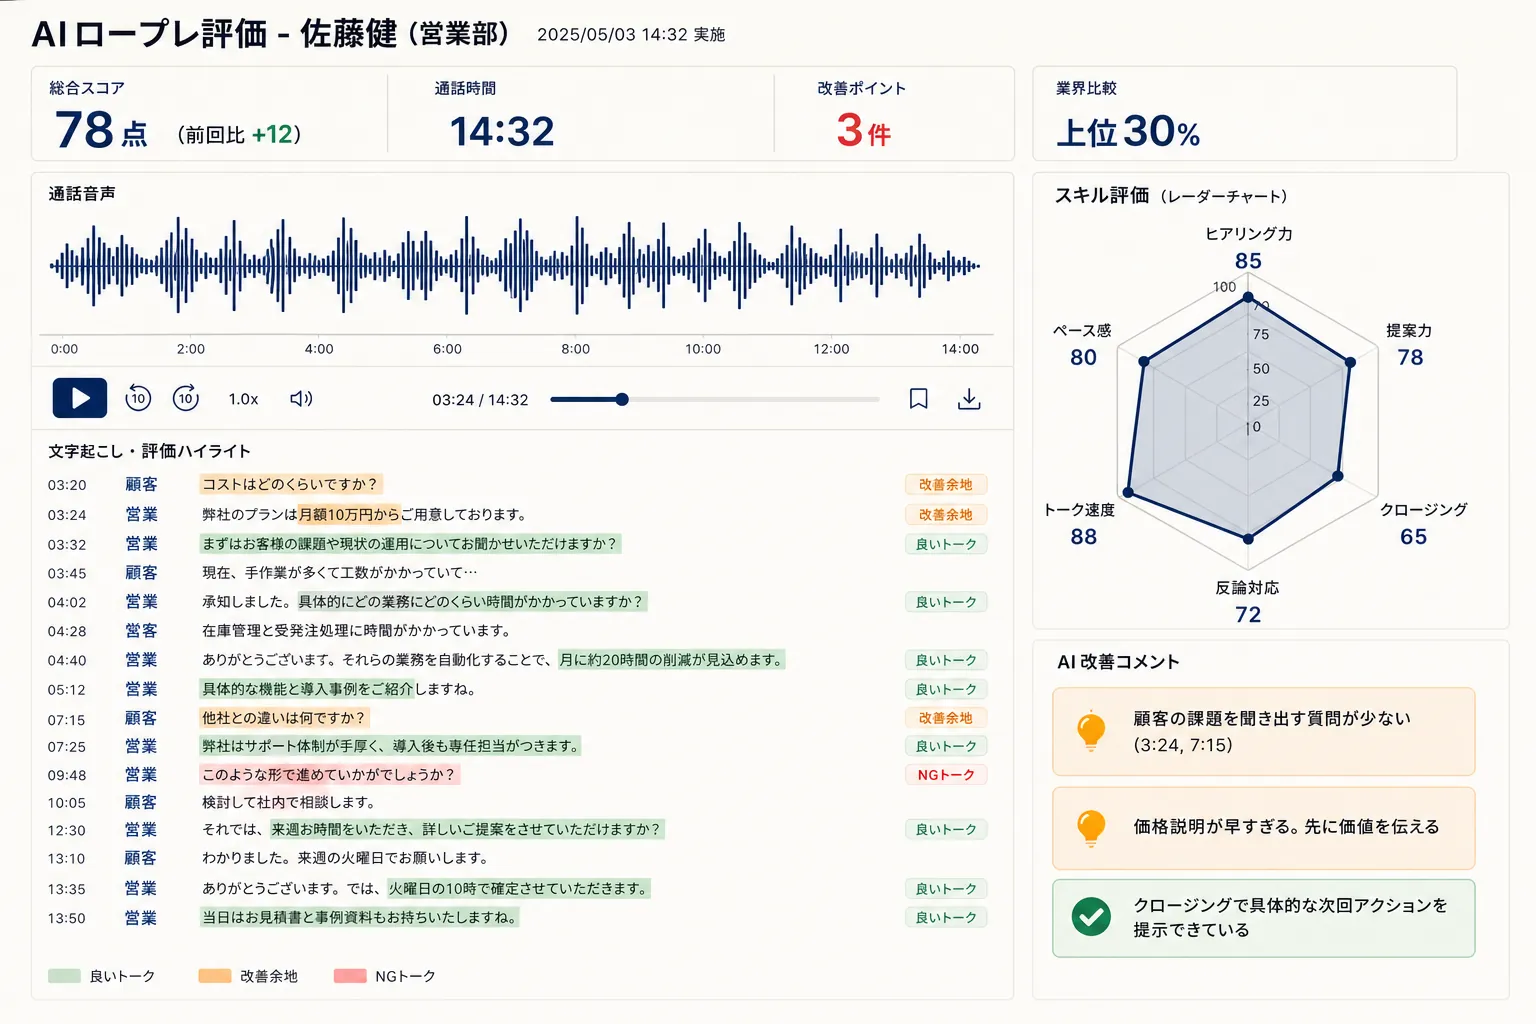
Task: Select the line 検討して社内で相談します。
Action: pyautogui.click(x=289, y=803)
